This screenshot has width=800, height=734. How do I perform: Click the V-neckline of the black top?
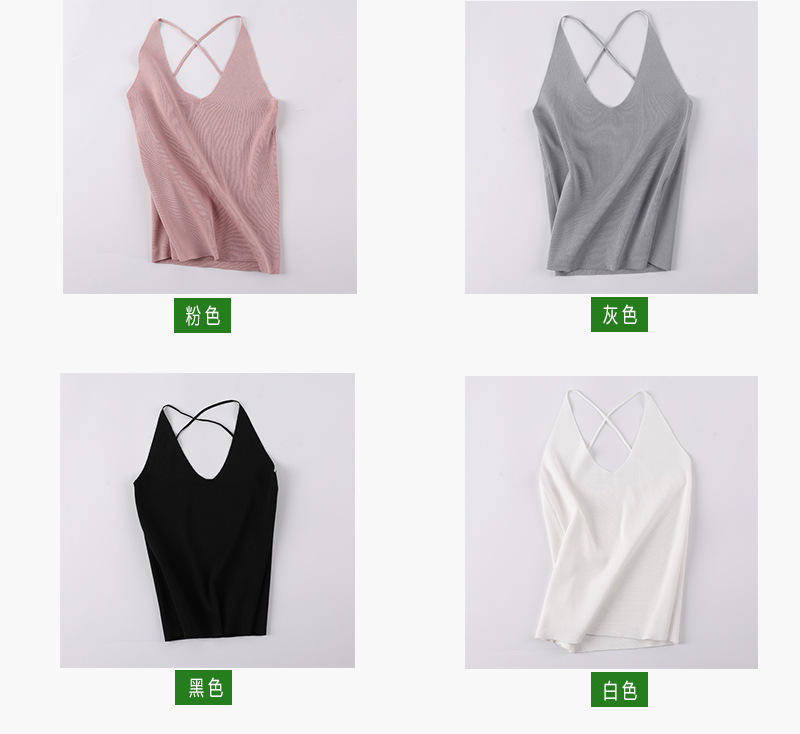(x=208, y=462)
